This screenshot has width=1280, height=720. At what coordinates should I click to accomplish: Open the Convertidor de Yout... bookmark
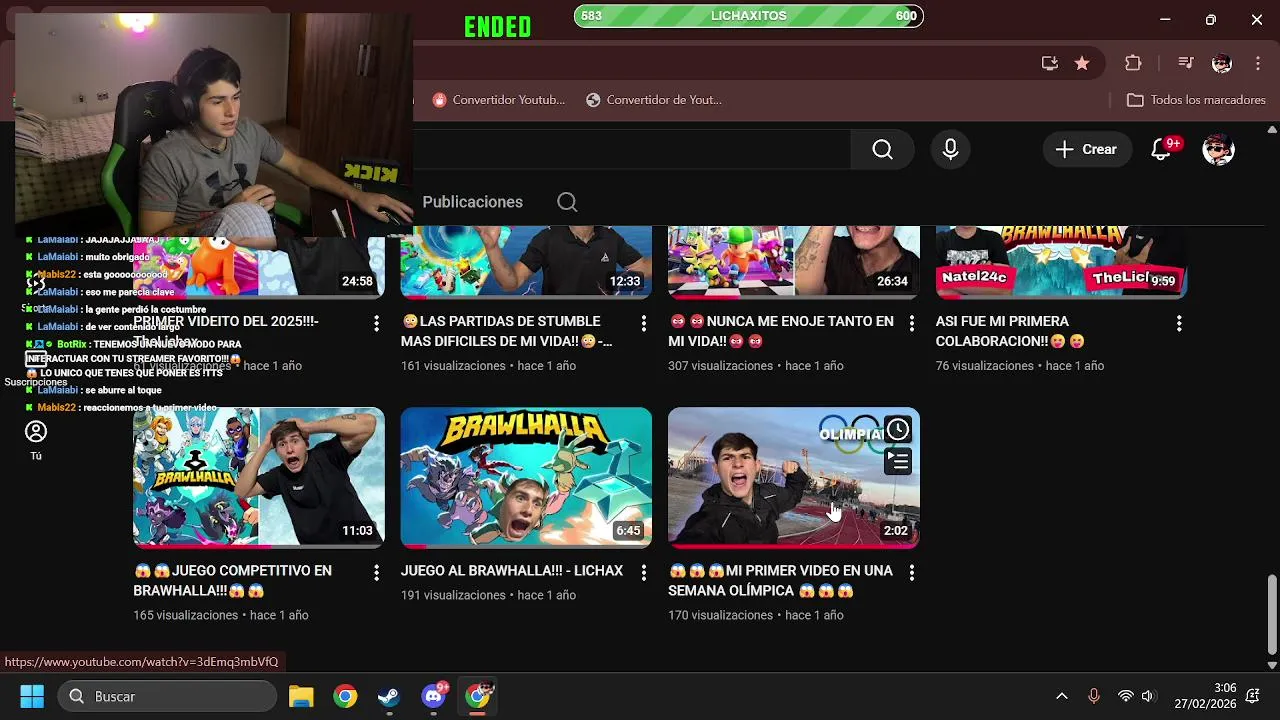(653, 100)
